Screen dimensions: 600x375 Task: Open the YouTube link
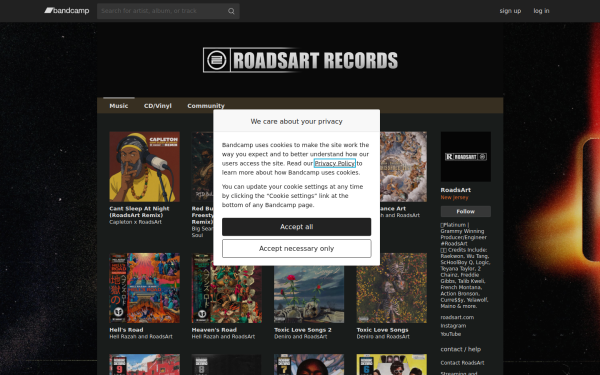coord(451,334)
